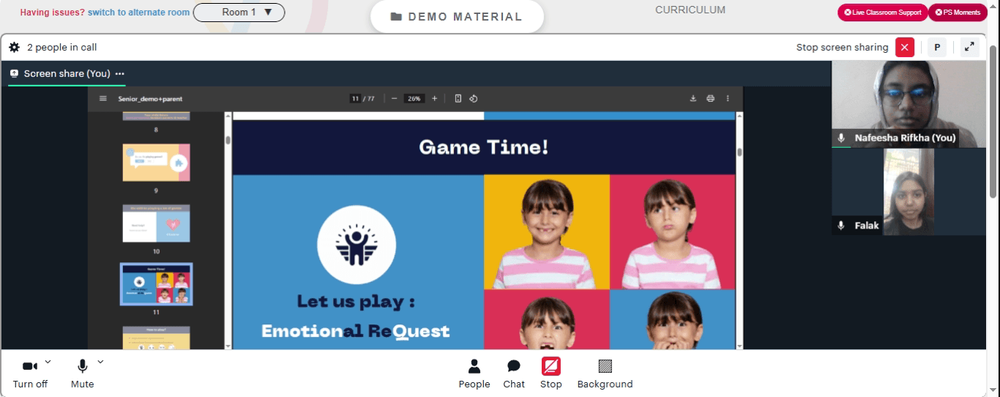Select slide 11 Game Time thumbnail
The height and width of the screenshot is (397, 1000).
pyautogui.click(x=156, y=284)
